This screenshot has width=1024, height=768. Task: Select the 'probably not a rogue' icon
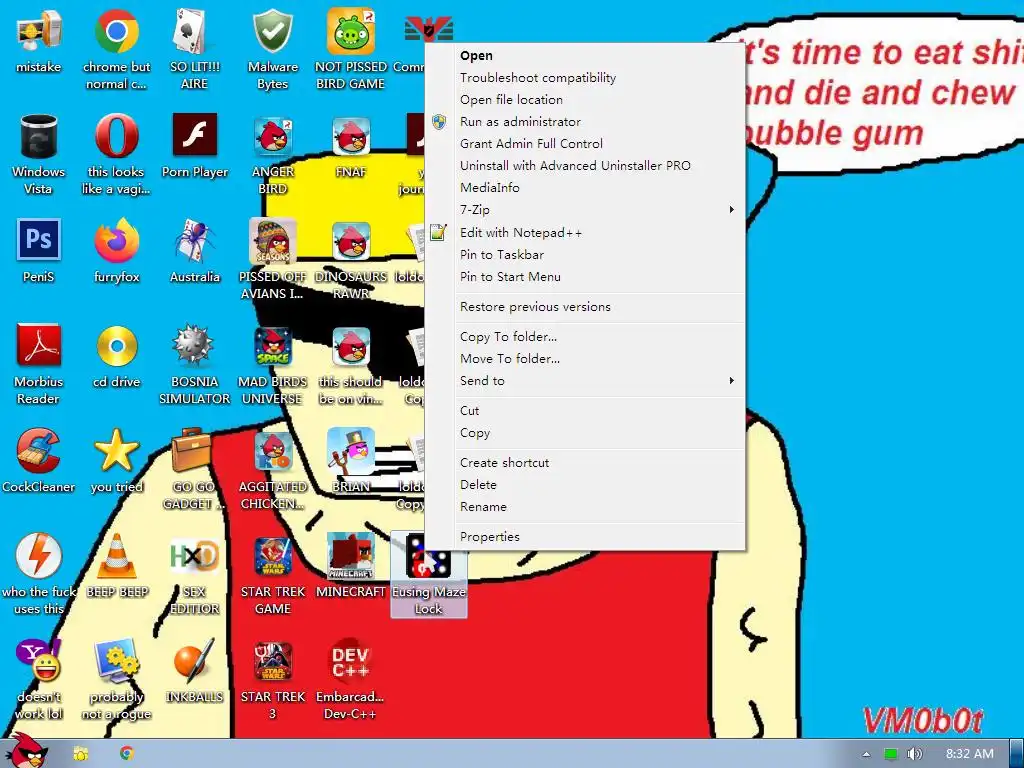coord(116,680)
